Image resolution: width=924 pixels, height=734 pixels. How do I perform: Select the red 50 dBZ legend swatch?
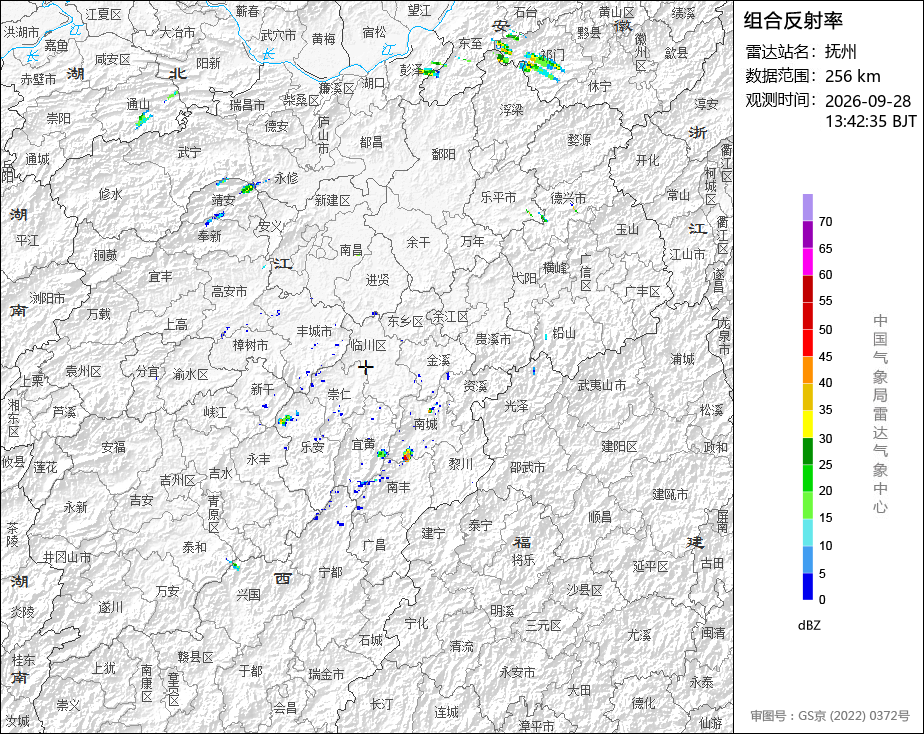point(807,316)
